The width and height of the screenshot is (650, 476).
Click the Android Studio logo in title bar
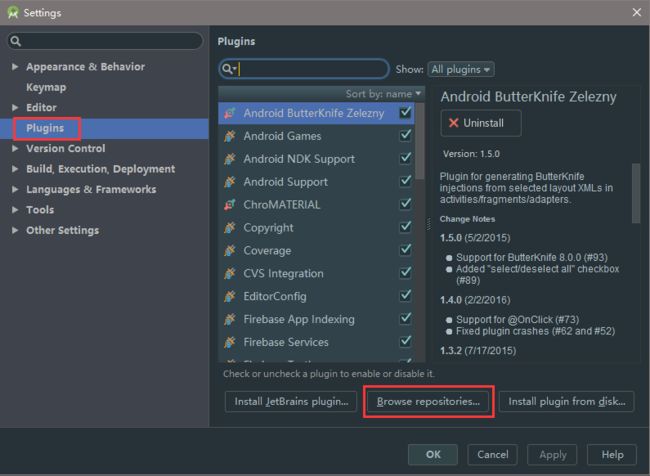click(13, 12)
